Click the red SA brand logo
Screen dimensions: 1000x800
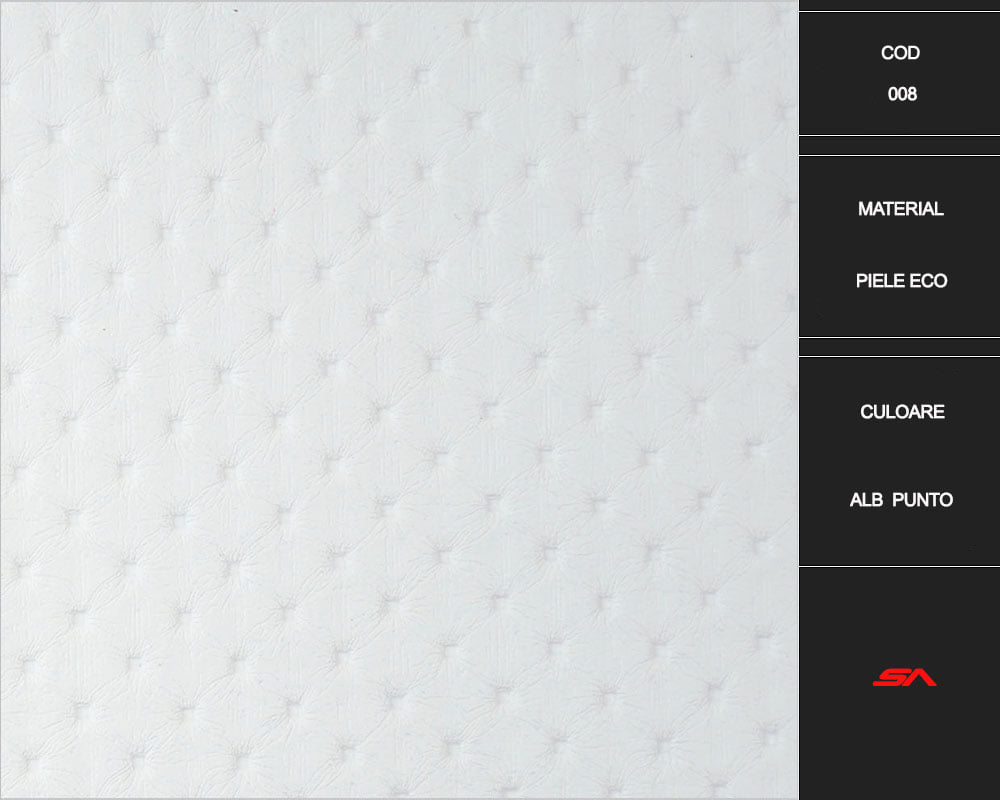pyautogui.click(x=904, y=677)
